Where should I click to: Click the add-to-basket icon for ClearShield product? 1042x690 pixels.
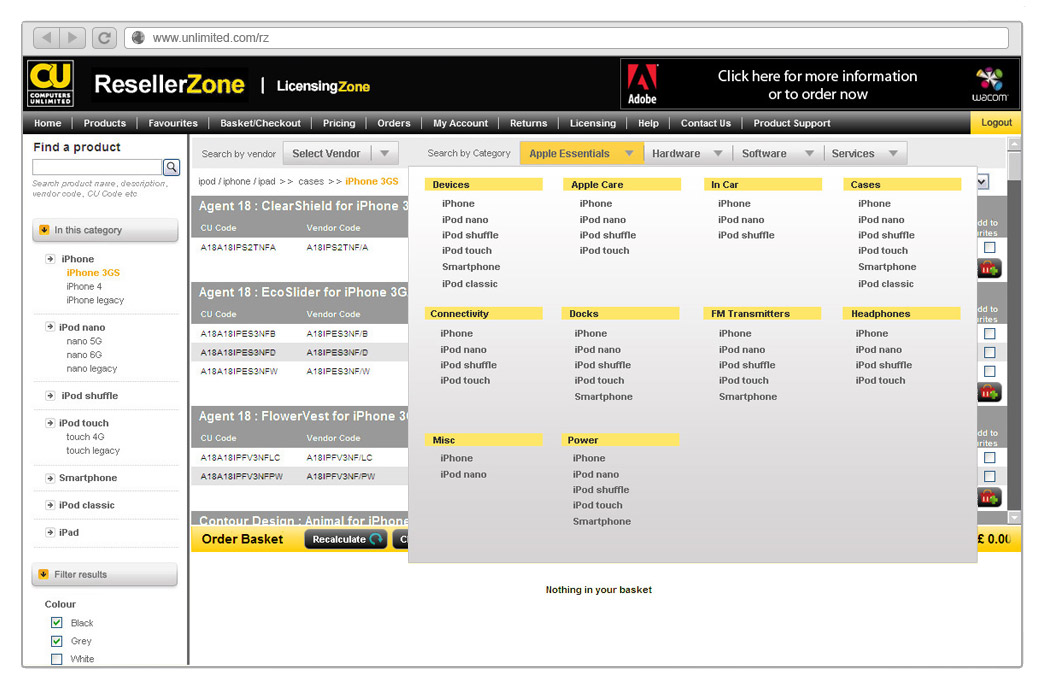coord(989,269)
